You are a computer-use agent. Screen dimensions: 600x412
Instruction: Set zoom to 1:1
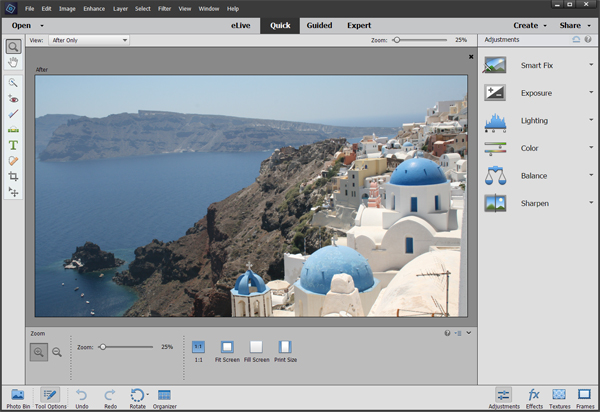[x=198, y=351]
